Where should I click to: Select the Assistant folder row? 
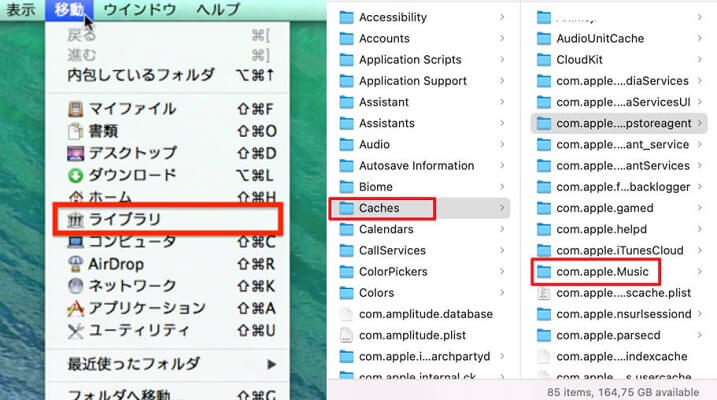(x=423, y=102)
